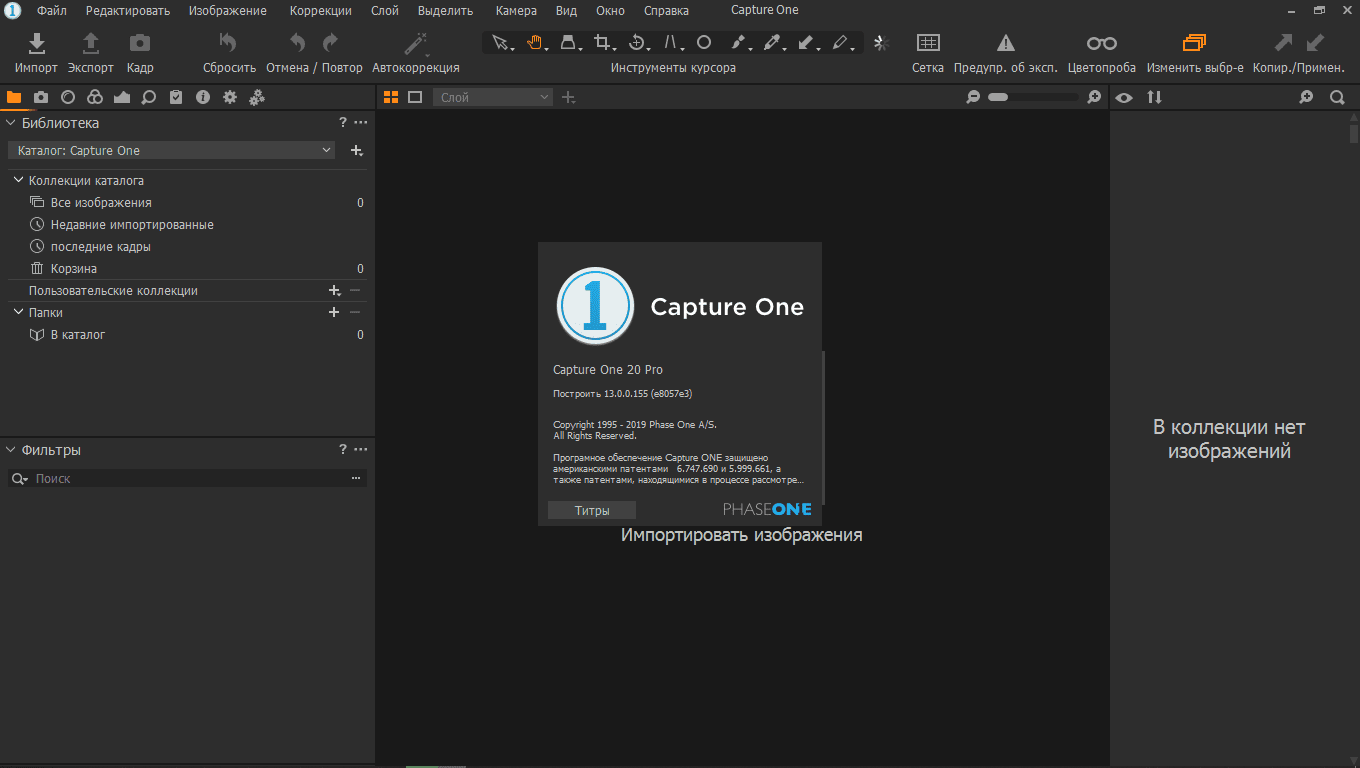Click the Импортировать изображения link
Screen dimensions: 1360x768
[741, 535]
